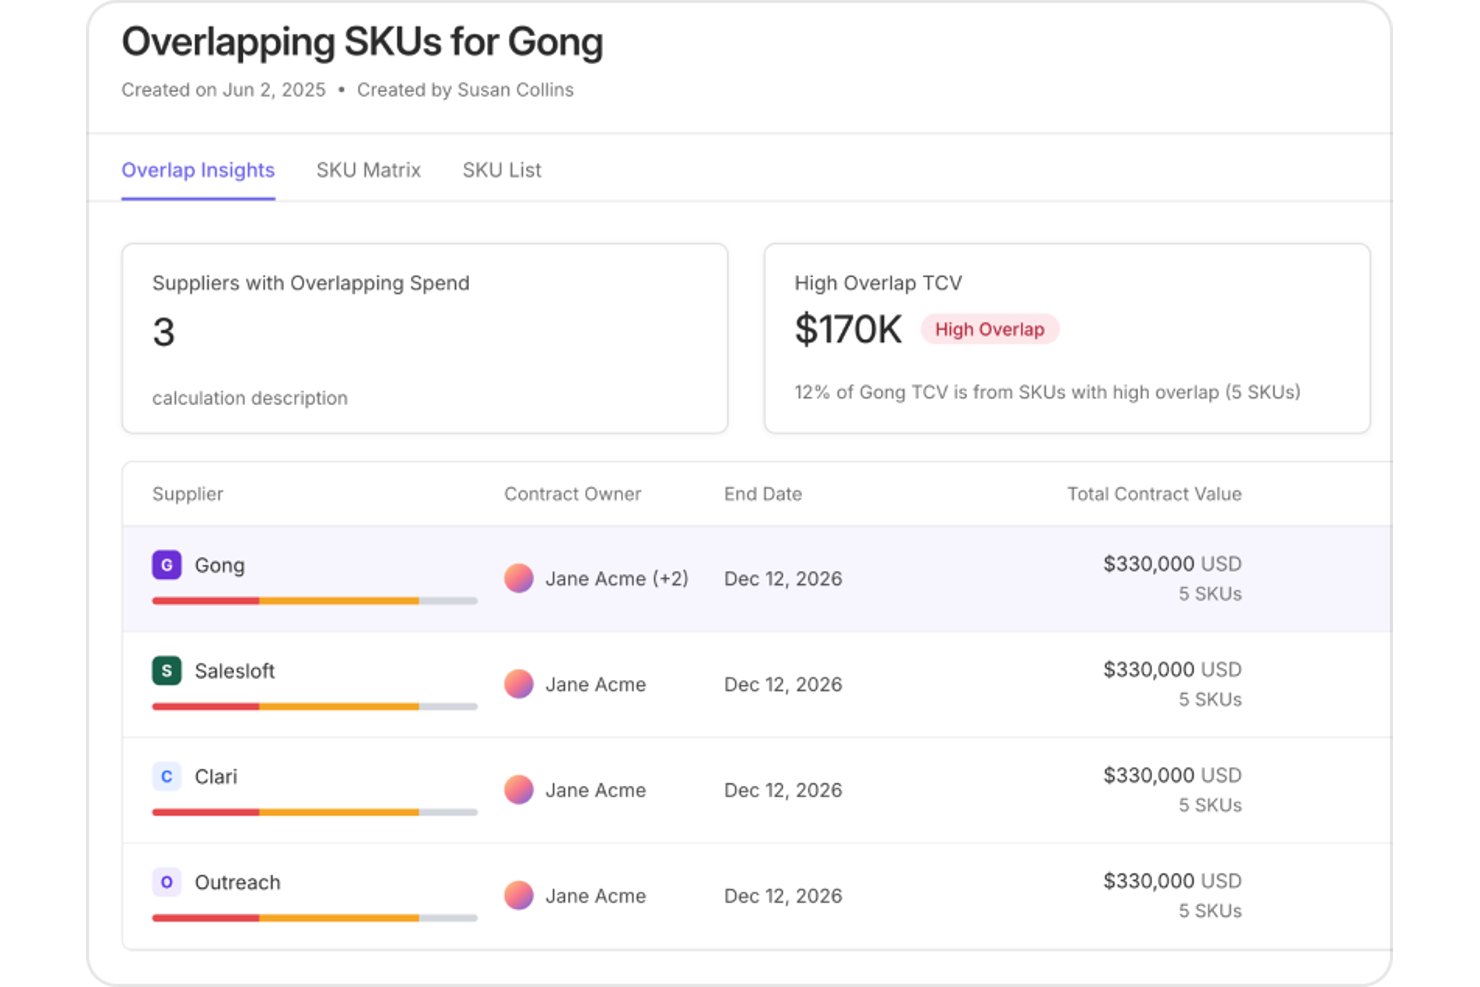Image resolution: width=1480 pixels, height=987 pixels.
Task: Switch to the Overlap Insights tab
Action: pyautogui.click(x=198, y=170)
